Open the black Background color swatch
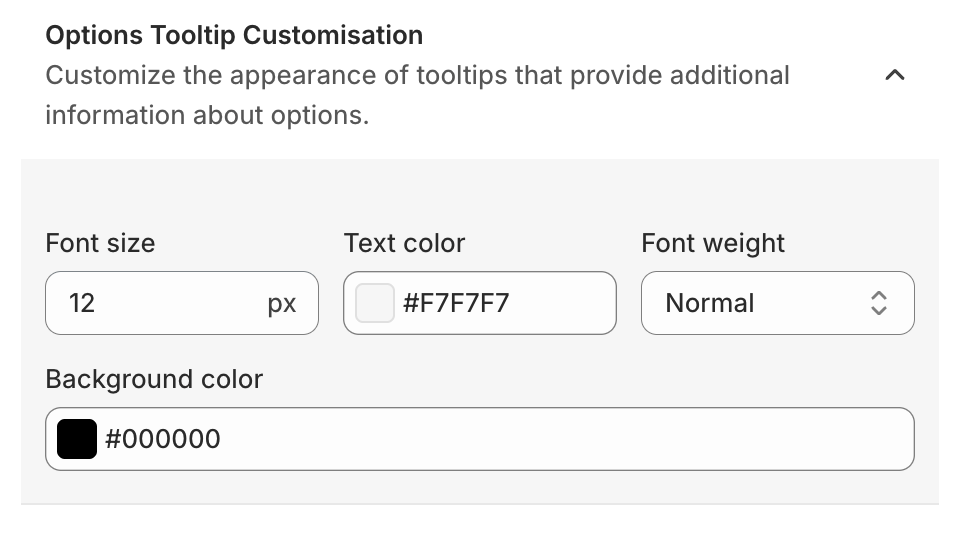 click(x=77, y=439)
